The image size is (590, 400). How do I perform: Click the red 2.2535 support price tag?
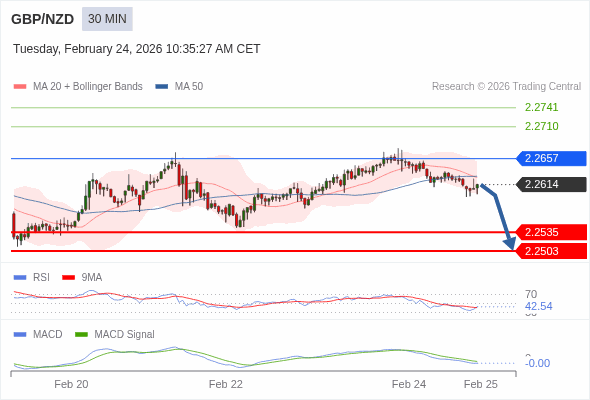[x=551, y=232]
